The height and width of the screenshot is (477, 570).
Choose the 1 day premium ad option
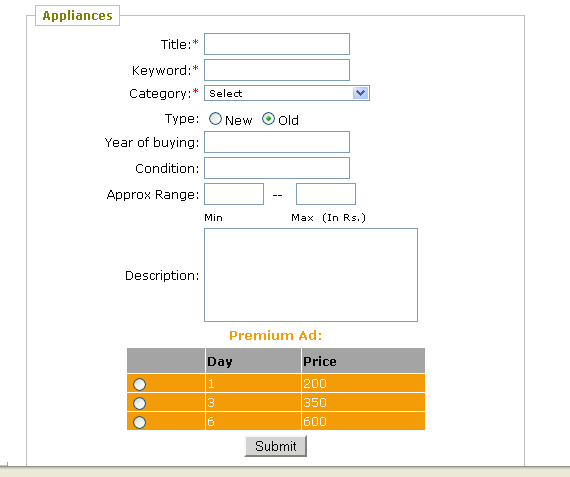[139, 384]
